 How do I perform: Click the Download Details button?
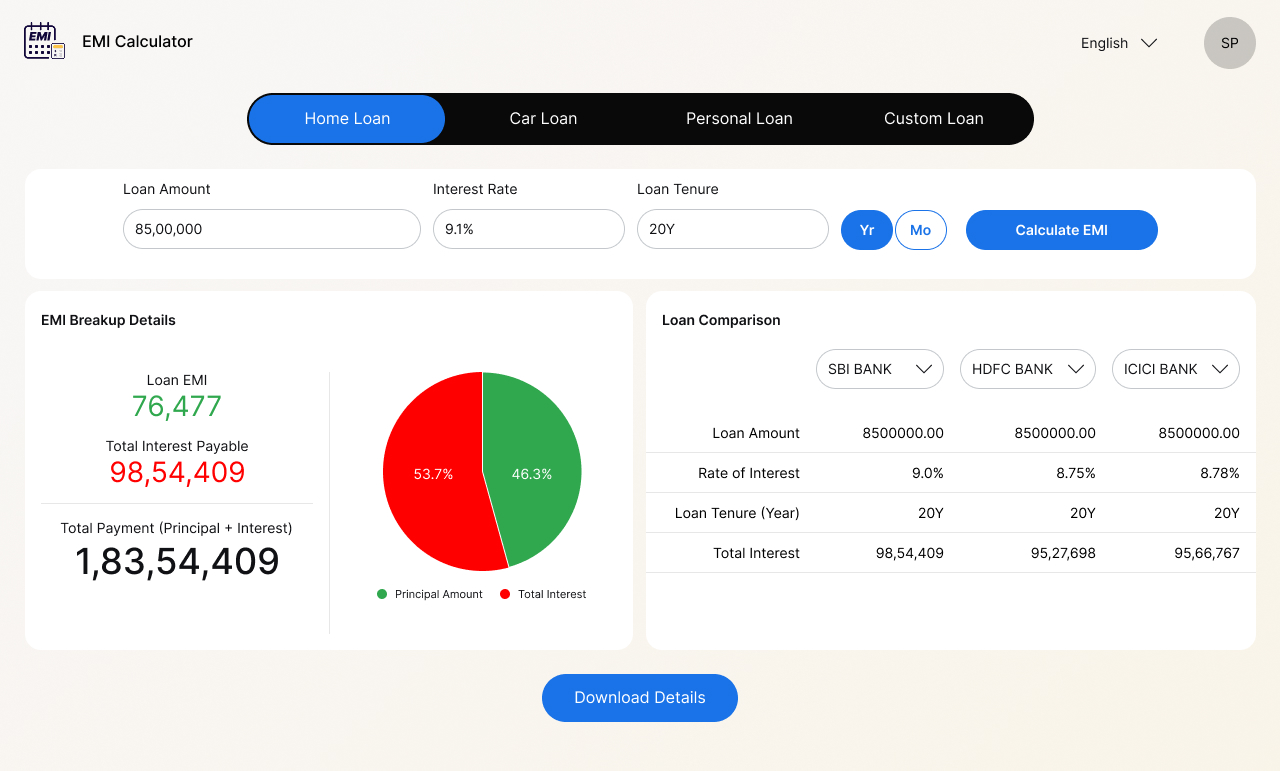pyautogui.click(x=639, y=697)
